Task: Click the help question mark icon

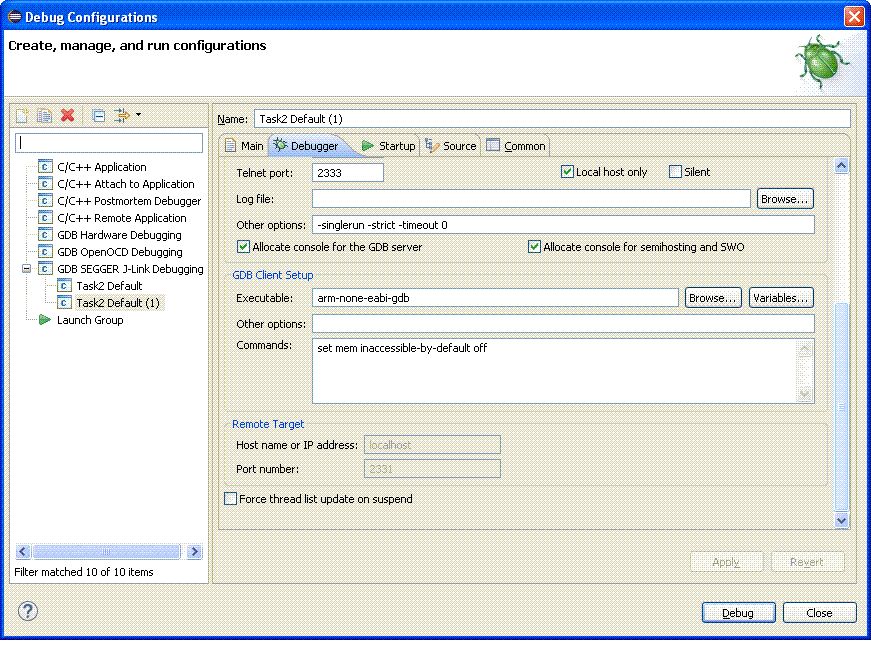Action: (x=28, y=611)
